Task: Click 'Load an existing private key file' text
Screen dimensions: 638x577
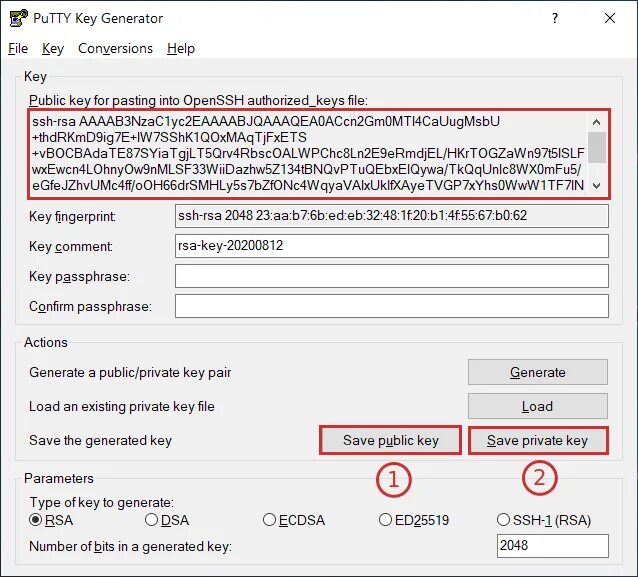Action: [x=122, y=406]
